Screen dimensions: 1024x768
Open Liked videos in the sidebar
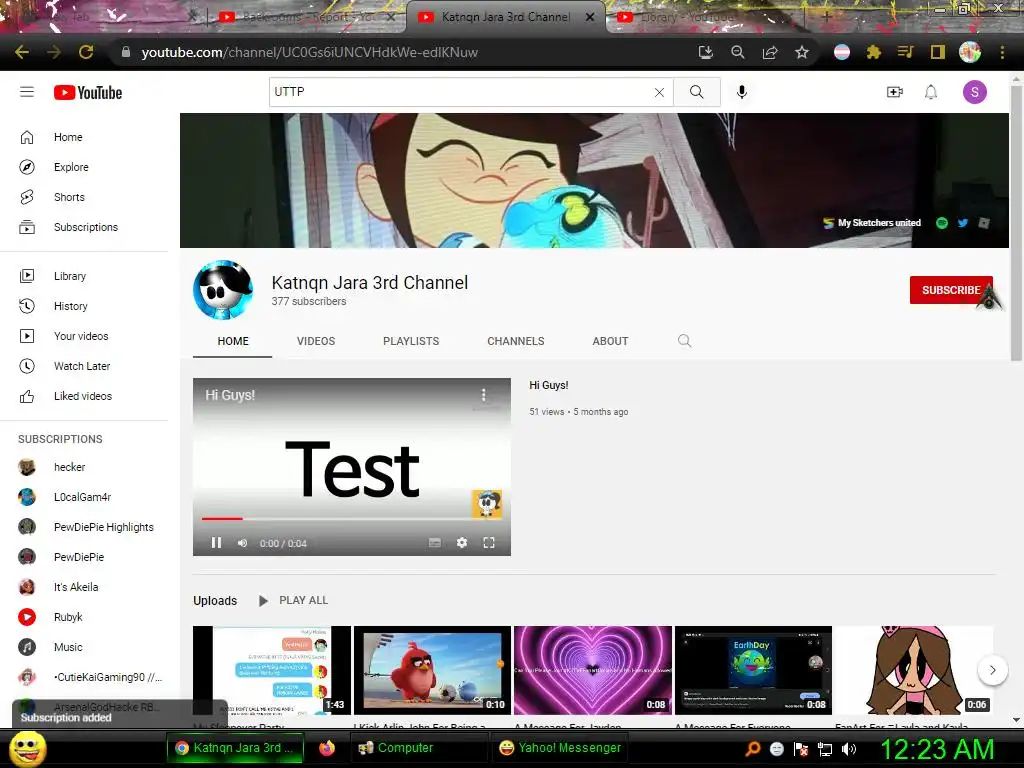click(x=85, y=396)
